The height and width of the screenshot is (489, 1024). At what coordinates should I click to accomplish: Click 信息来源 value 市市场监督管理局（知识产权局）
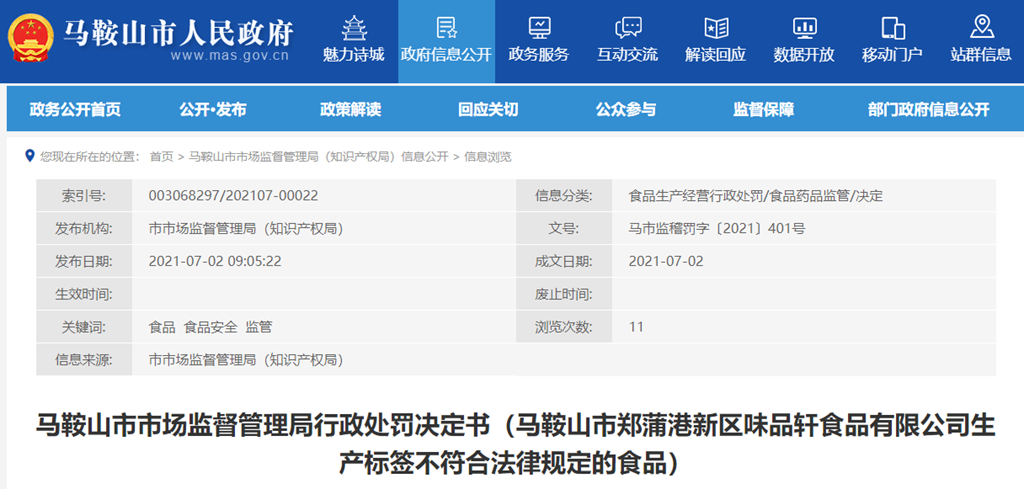pos(246,360)
